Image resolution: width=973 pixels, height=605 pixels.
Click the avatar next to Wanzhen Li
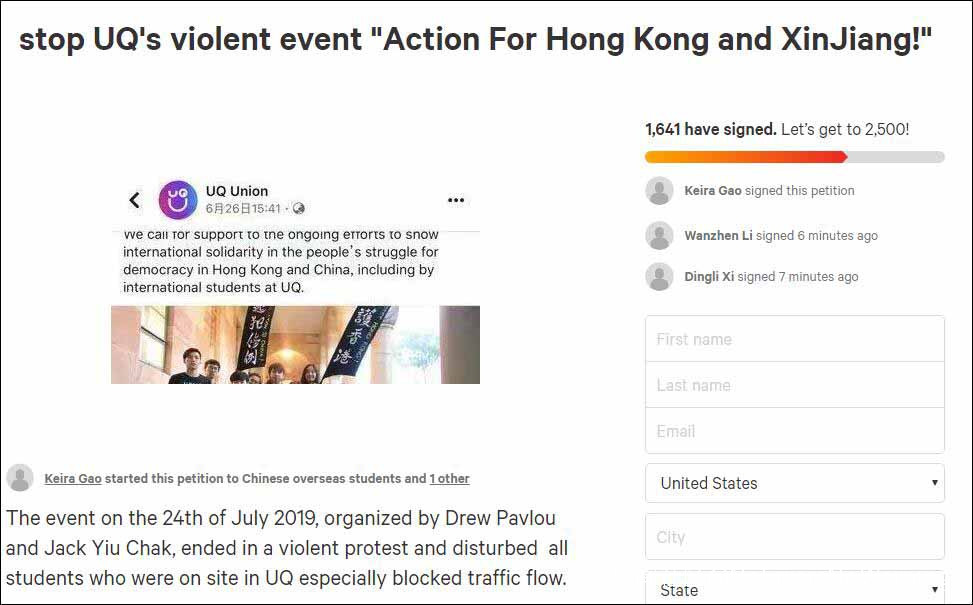click(659, 236)
